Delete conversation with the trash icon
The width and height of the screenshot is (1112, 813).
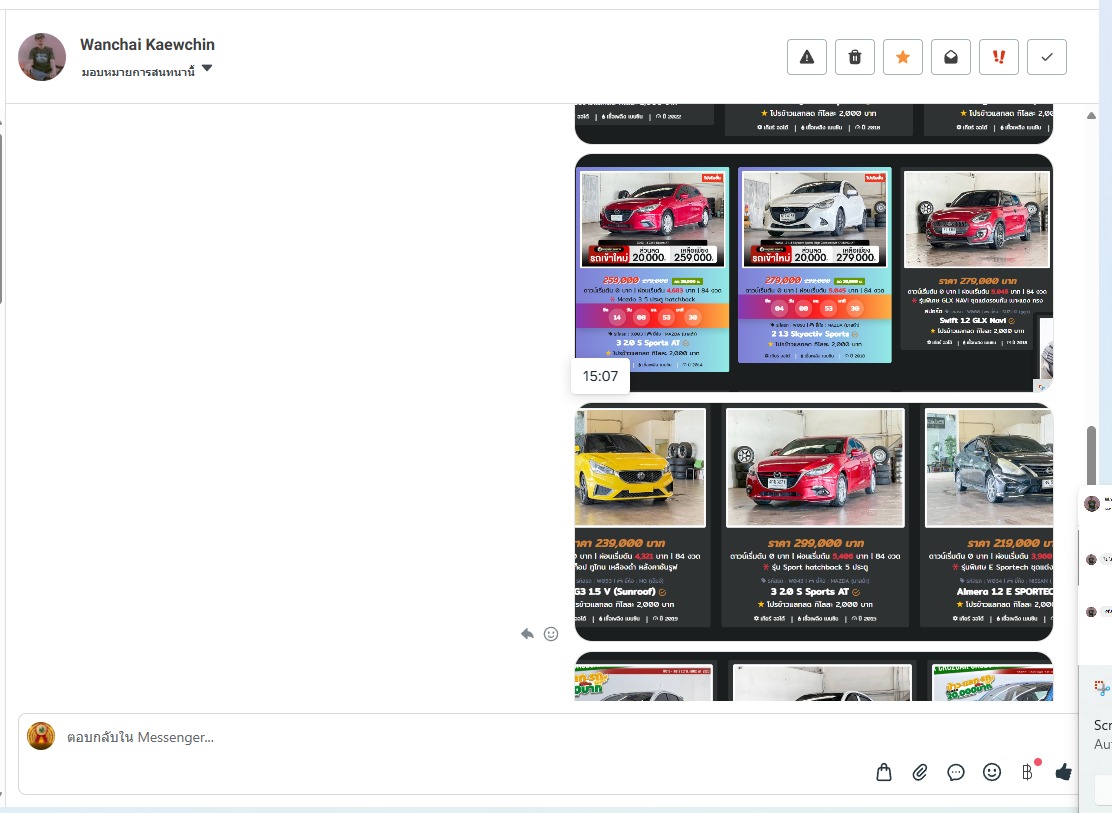[855, 57]
